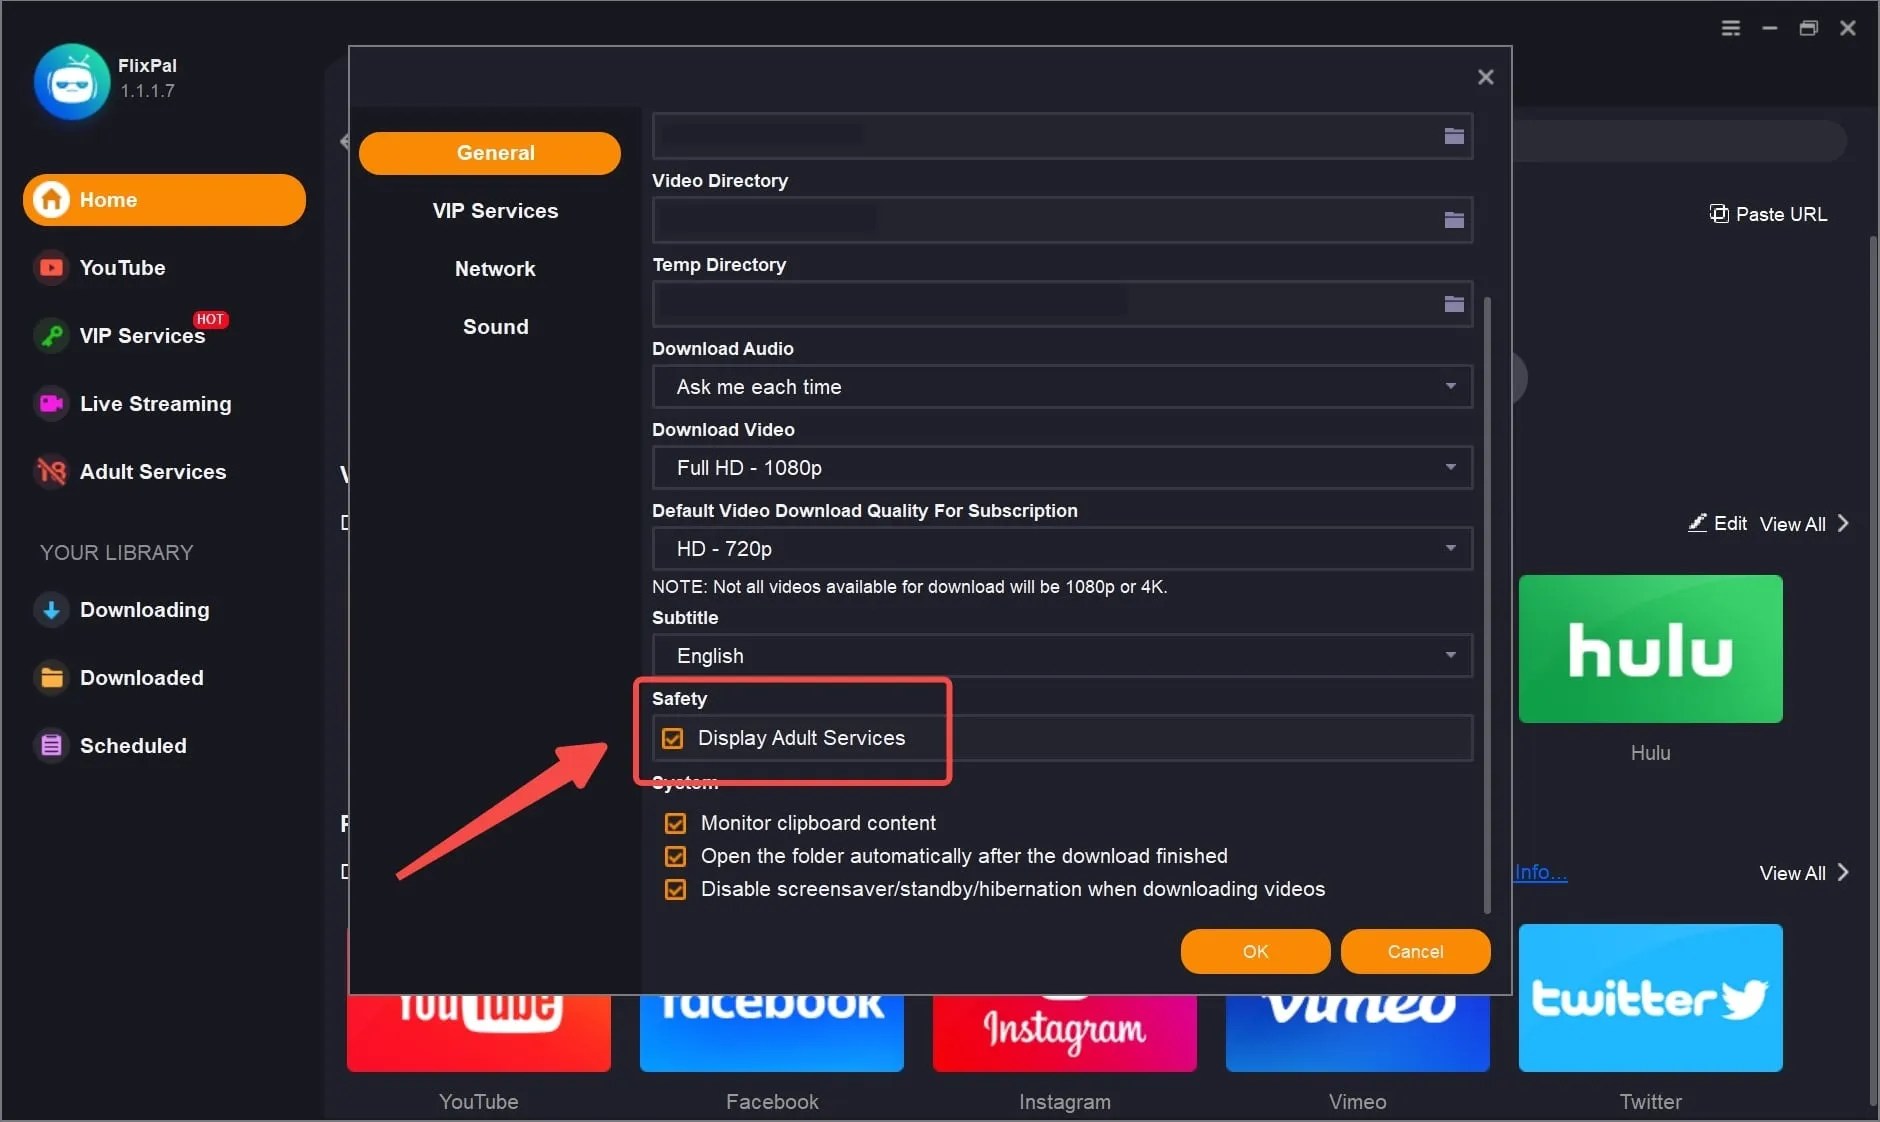Image resolution: width=1880 pixels, height=1122 pixels.
Task: Click the Paste URL button
Action: pyautogui.click(x=1768, y=214)
